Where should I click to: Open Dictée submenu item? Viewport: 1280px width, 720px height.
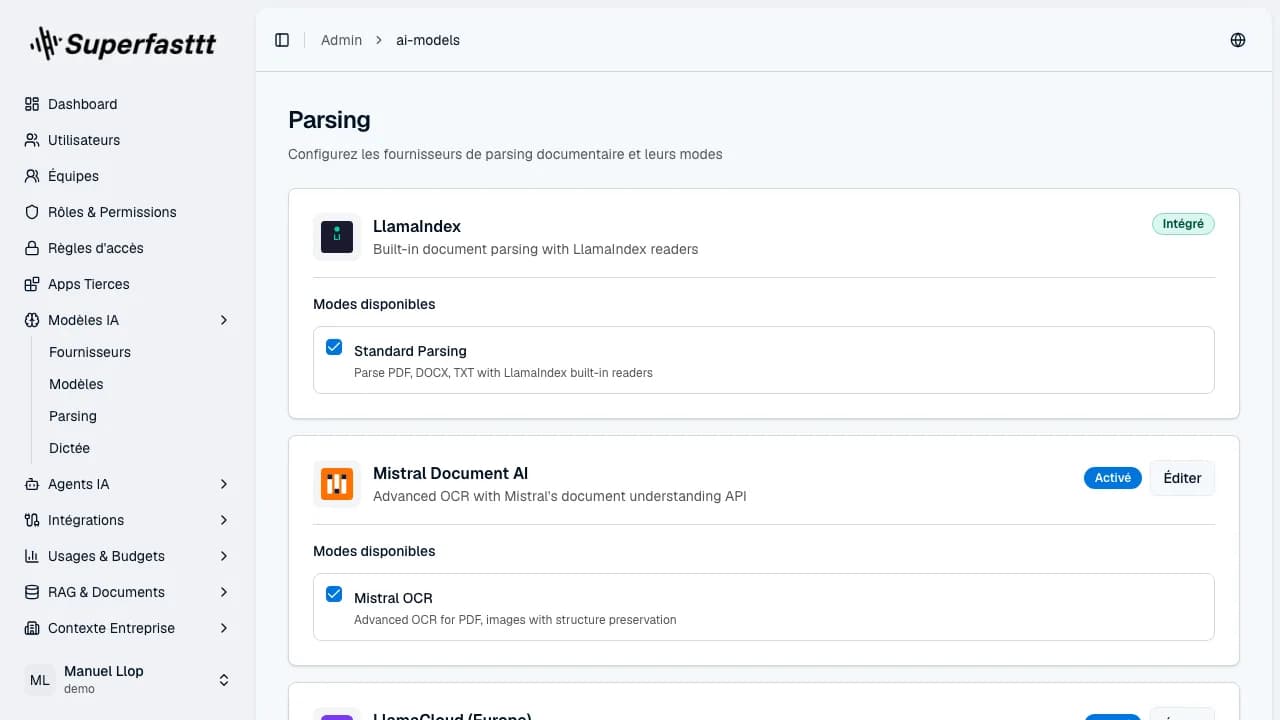(x=69, y=448)
